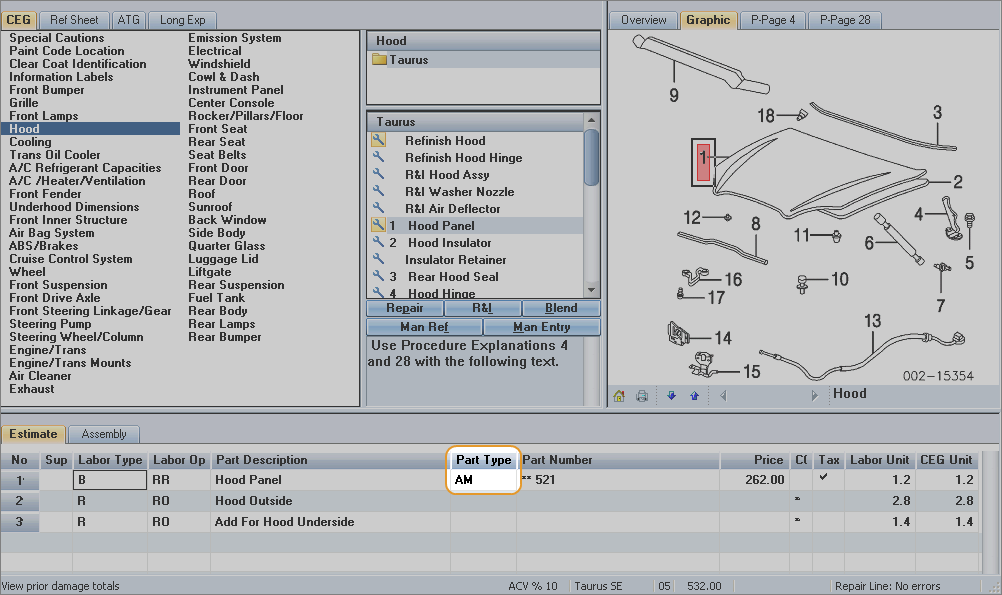Click wrench icon beside Refinish Hood

click(x=379, y=141)
